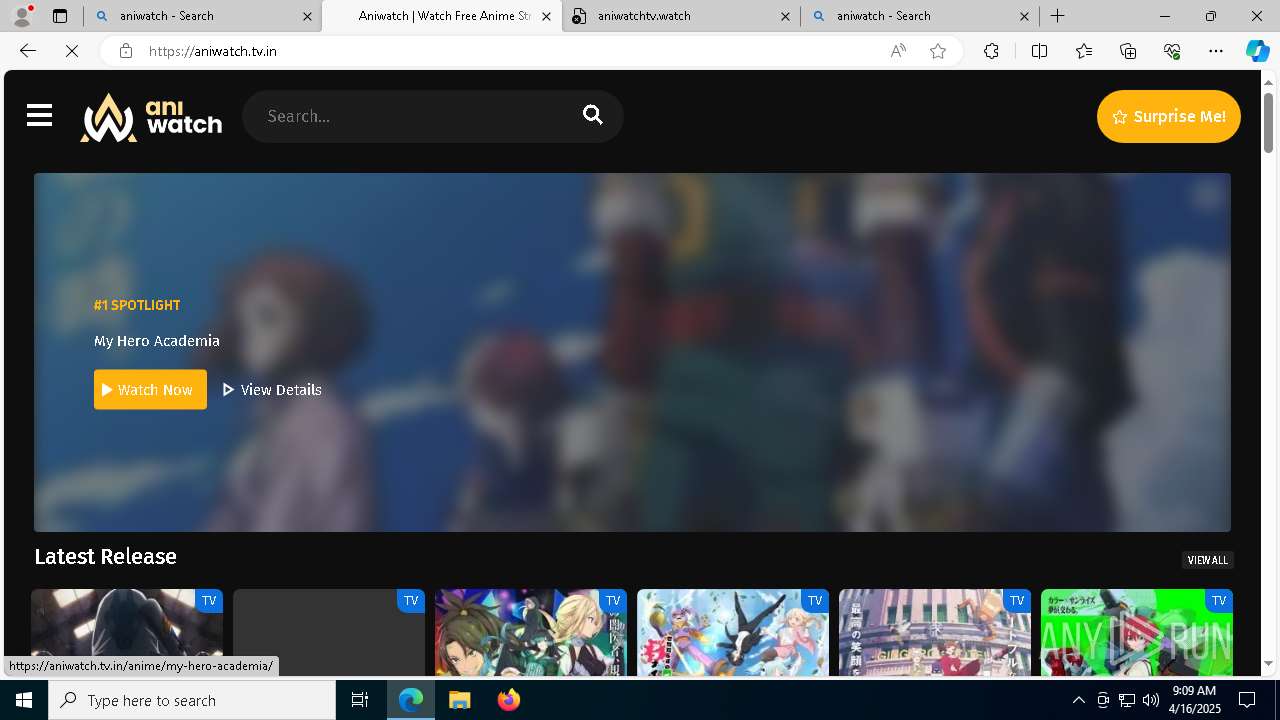The height and width of the screenshot is (720, 1280).
Task: Click the scrollbar down arrow
Action: coord(1268,663)
